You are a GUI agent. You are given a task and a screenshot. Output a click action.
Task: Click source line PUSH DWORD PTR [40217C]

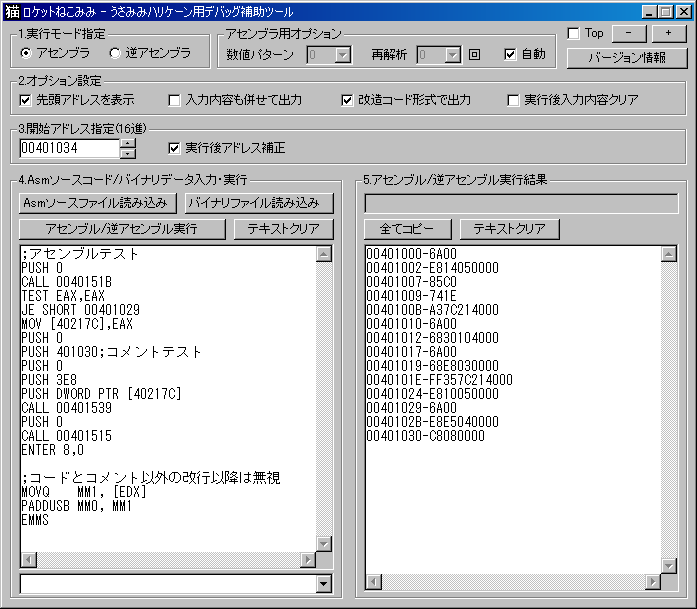point(101,394)
